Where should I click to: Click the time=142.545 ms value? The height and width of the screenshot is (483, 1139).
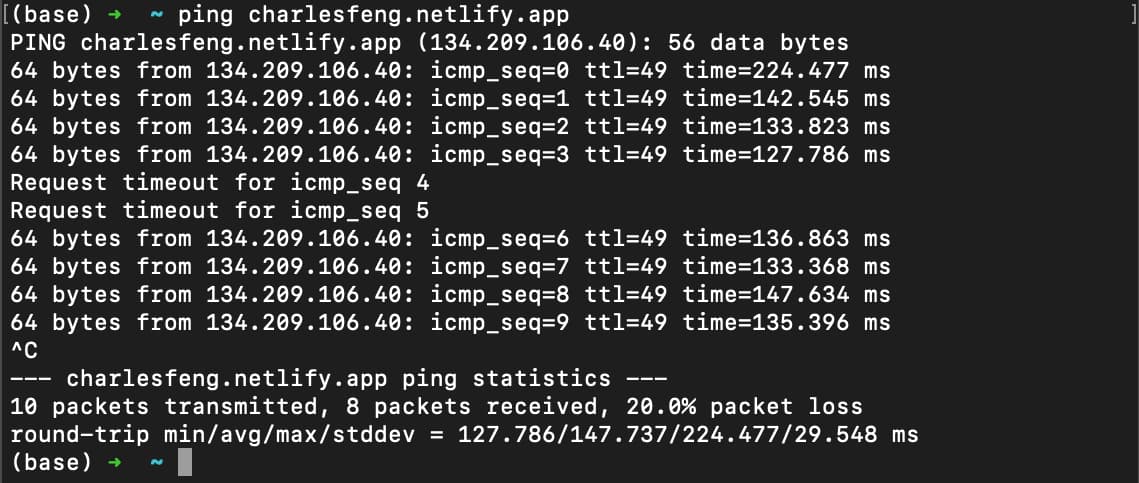(786, 99)
